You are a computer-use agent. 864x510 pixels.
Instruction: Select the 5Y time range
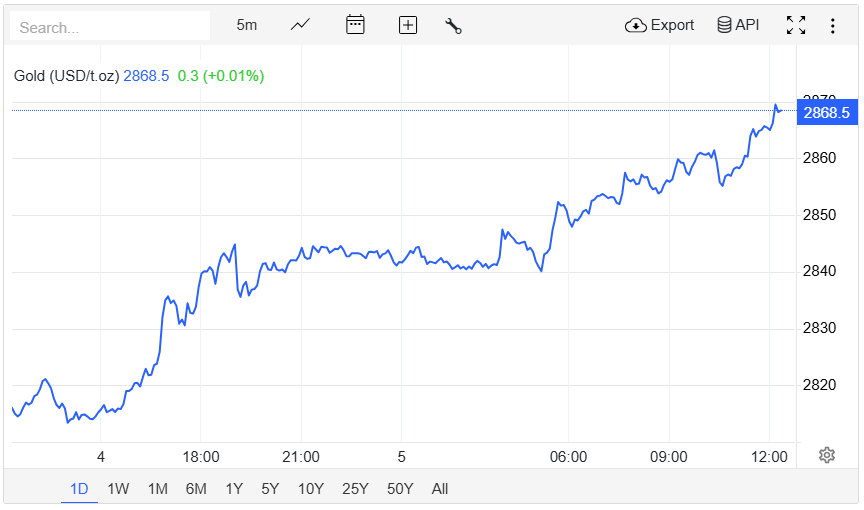pos(270,489)
